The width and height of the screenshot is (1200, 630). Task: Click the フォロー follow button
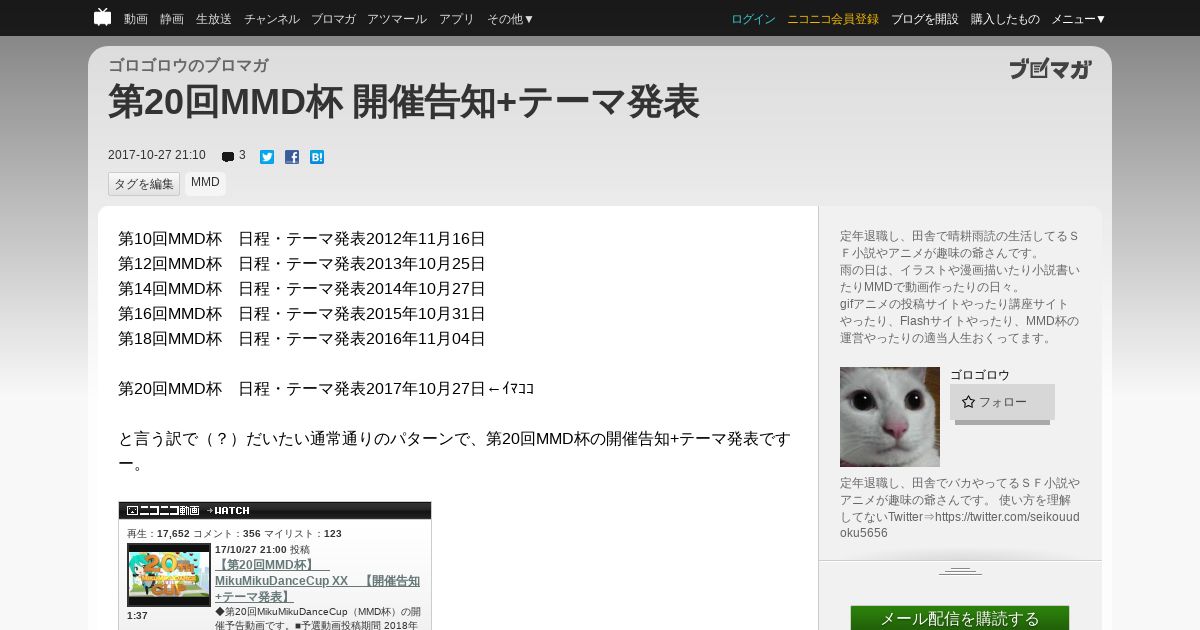[x=1002, y=402]
